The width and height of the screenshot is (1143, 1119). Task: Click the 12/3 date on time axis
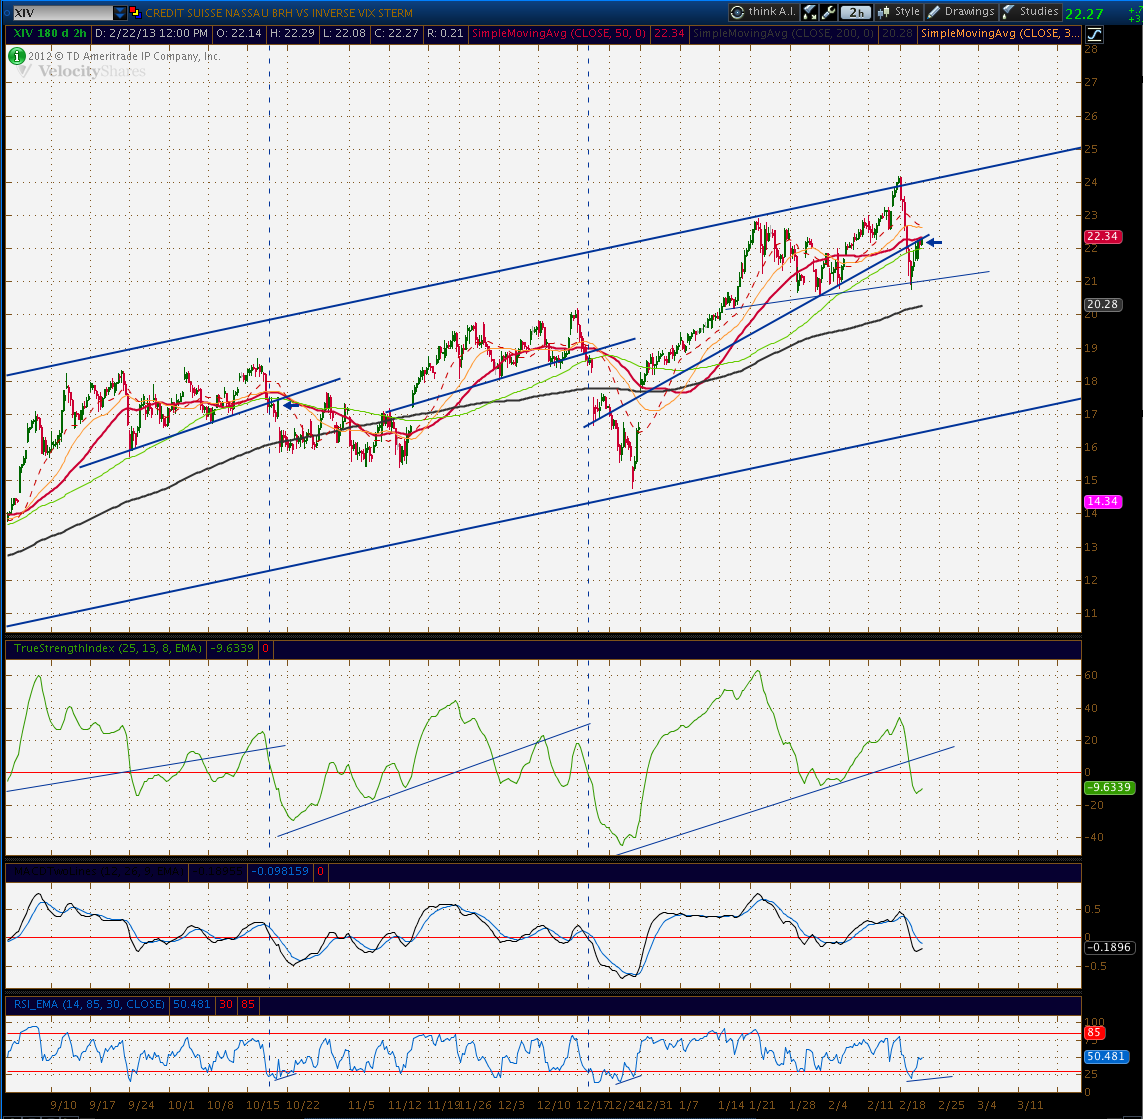[x=512, y=1105]
